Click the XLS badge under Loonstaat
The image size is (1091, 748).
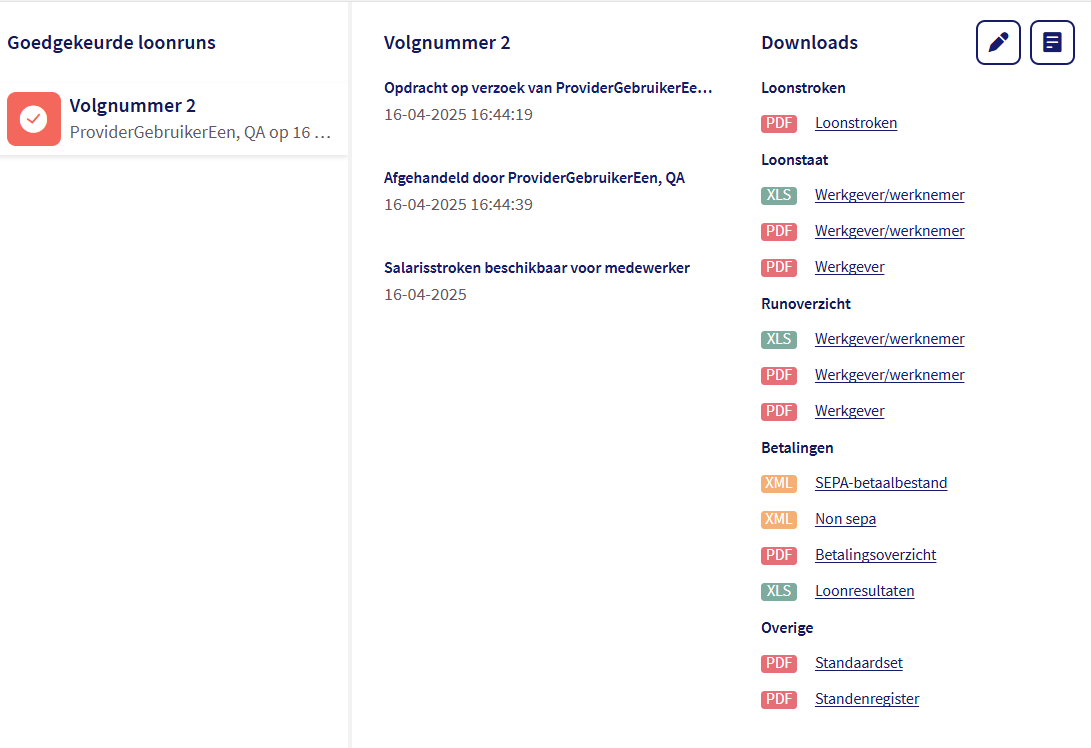778,195
